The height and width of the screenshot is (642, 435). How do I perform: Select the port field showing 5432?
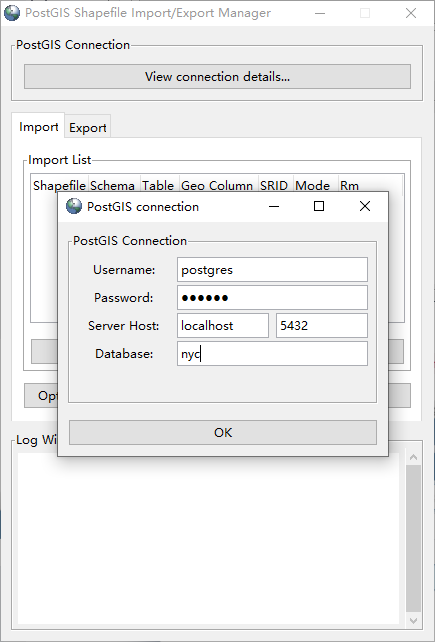[x=322, y=326]
